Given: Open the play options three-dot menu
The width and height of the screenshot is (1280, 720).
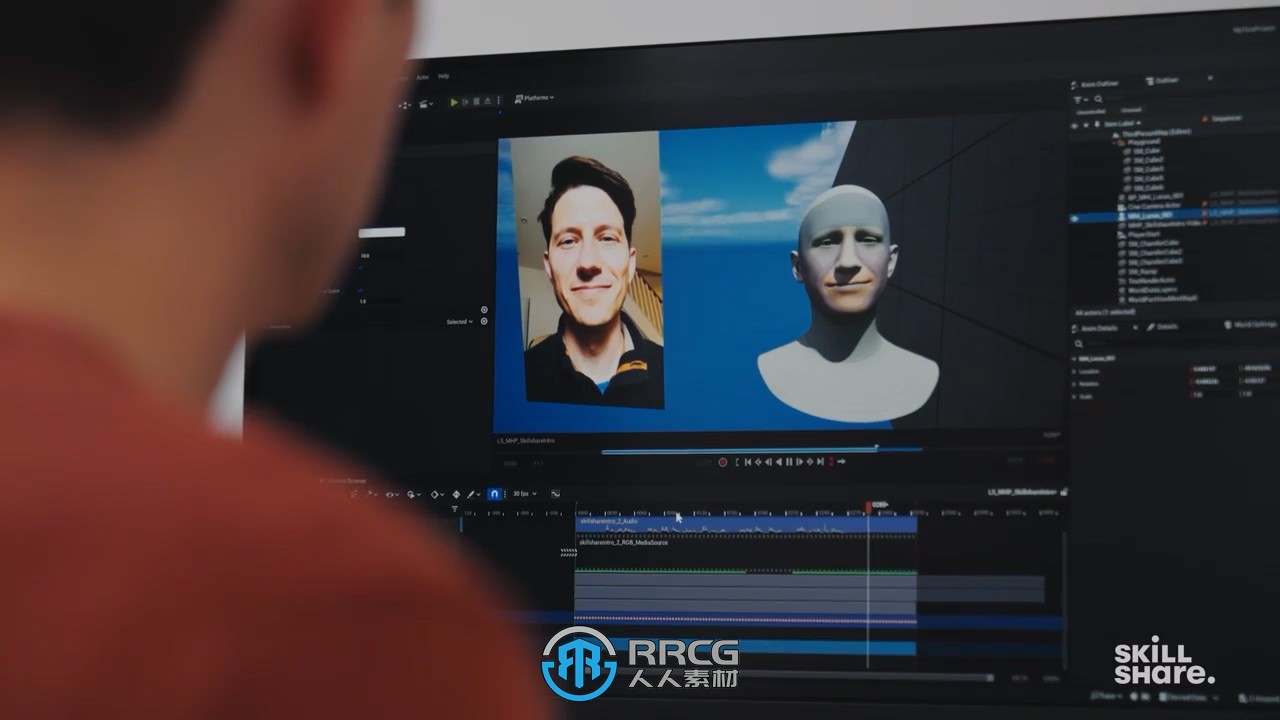Looking at the screenshot, I should (x=498, y=102).
